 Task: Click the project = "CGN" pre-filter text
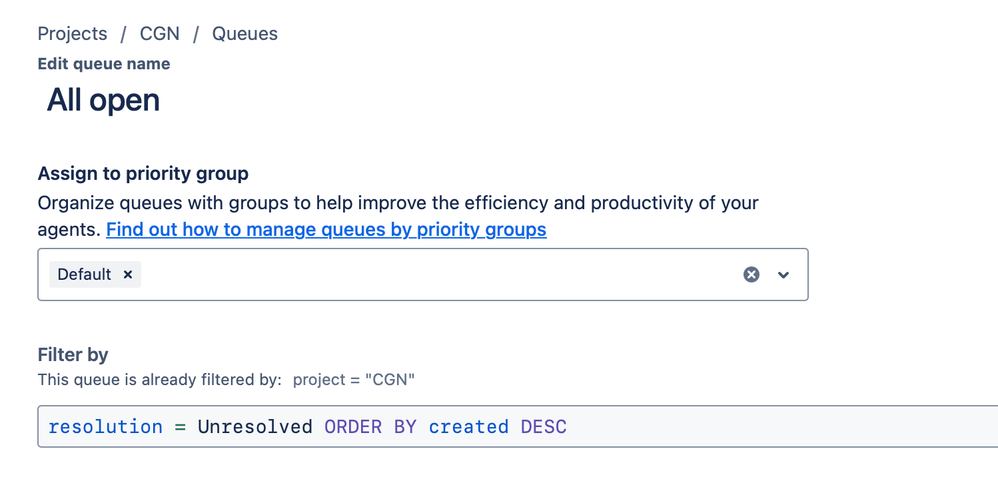tap(353, 379)
